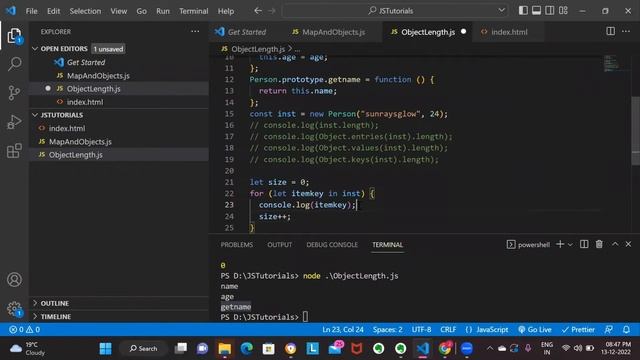
Task: Switch to the Problems panel tab
Action: (x=237, y=244)
